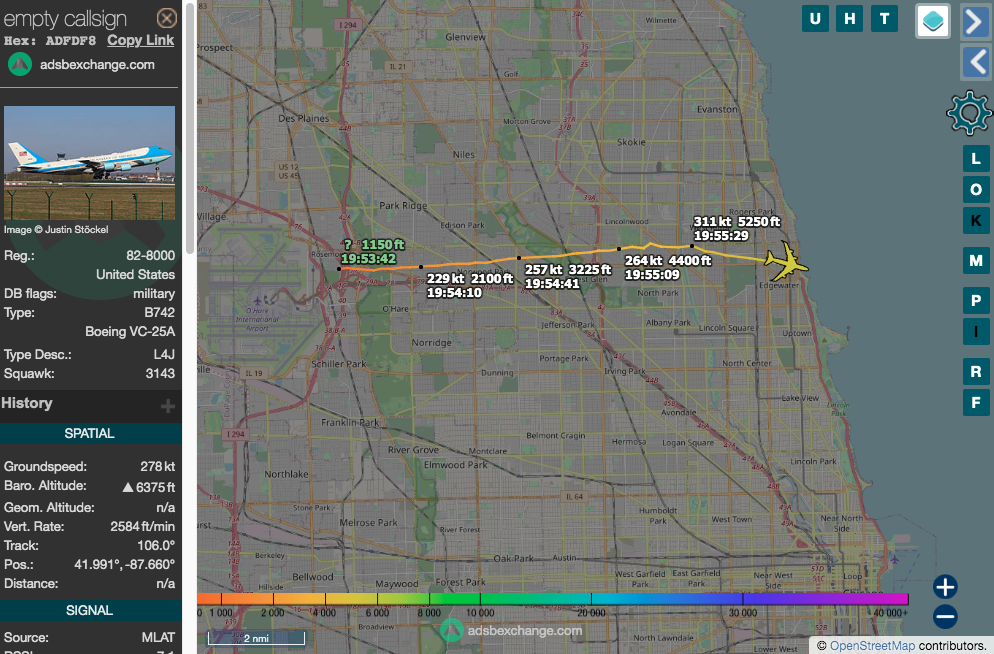Toggle the P map button

pyautogui.click(x=976, y=300)
